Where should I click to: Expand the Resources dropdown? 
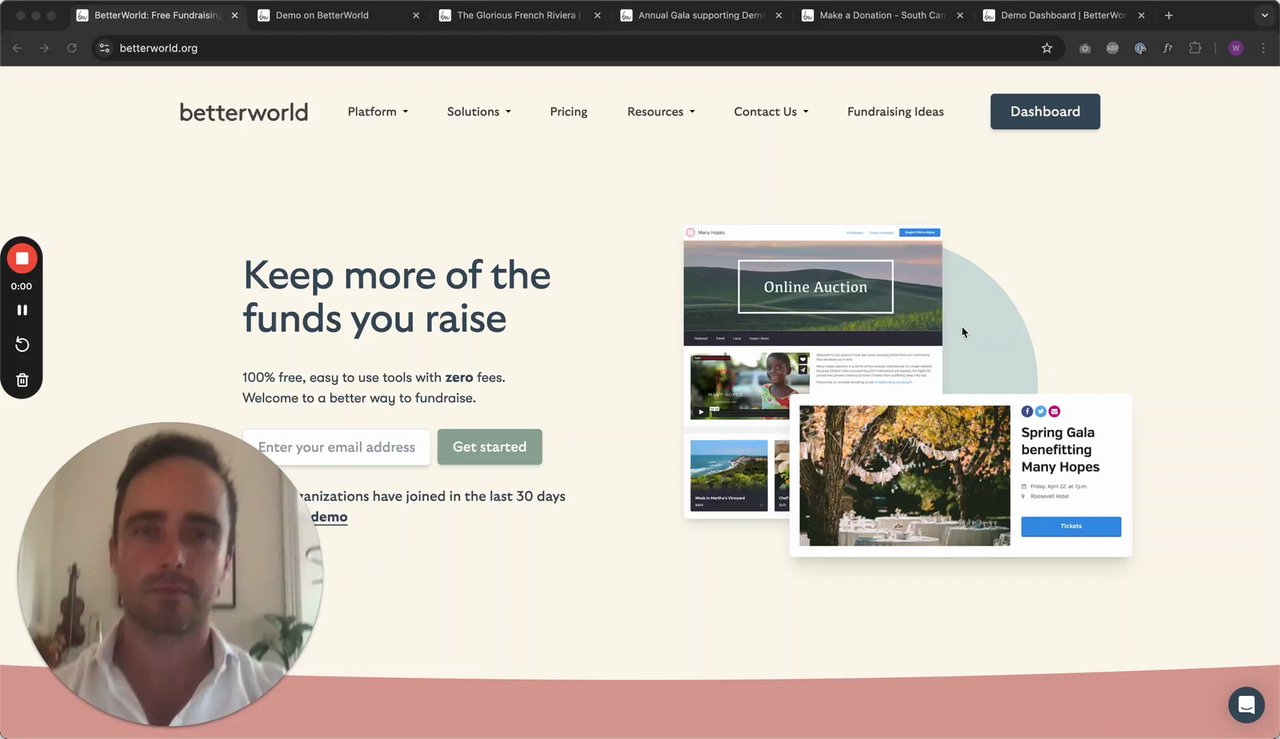point(661,112)
